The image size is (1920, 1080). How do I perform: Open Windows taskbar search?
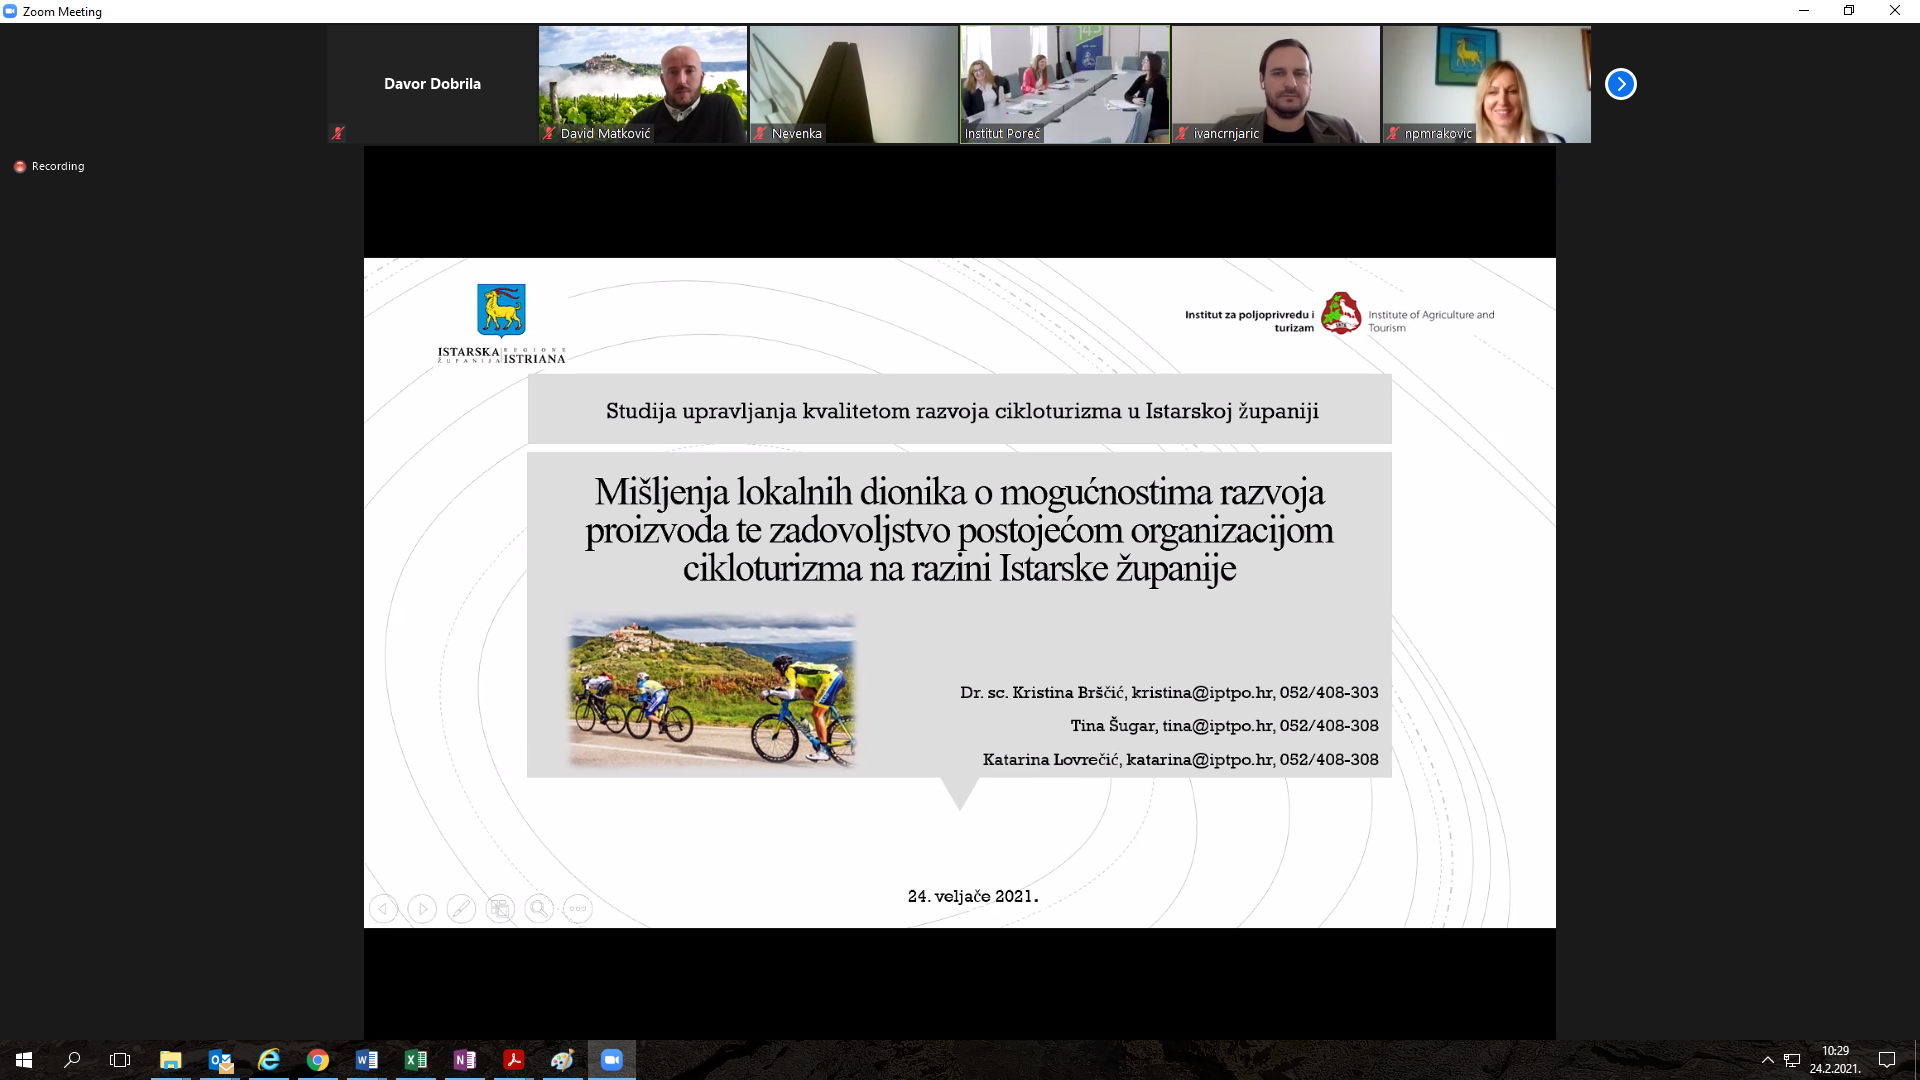coord(72,1060)
